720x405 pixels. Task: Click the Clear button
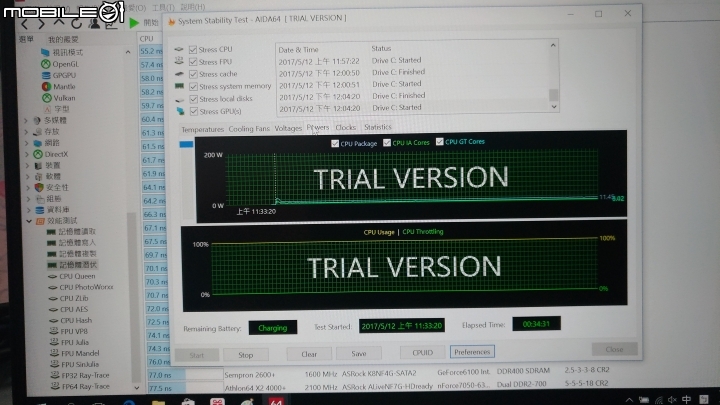(309, 354)
